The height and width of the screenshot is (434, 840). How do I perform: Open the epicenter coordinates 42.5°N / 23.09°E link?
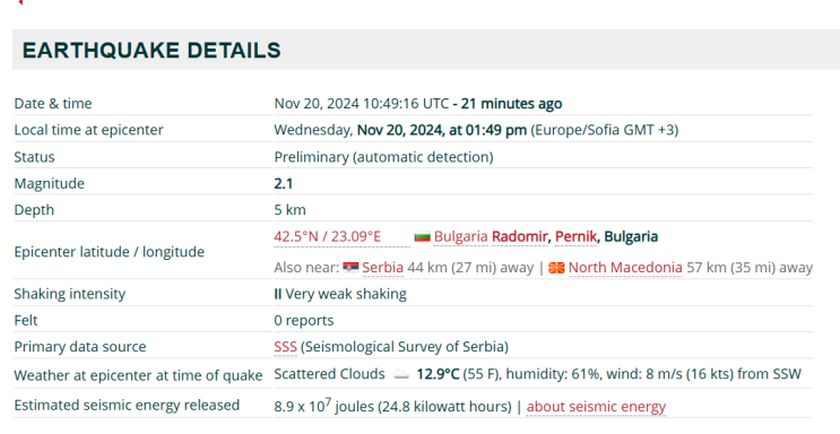pos(327,237)
